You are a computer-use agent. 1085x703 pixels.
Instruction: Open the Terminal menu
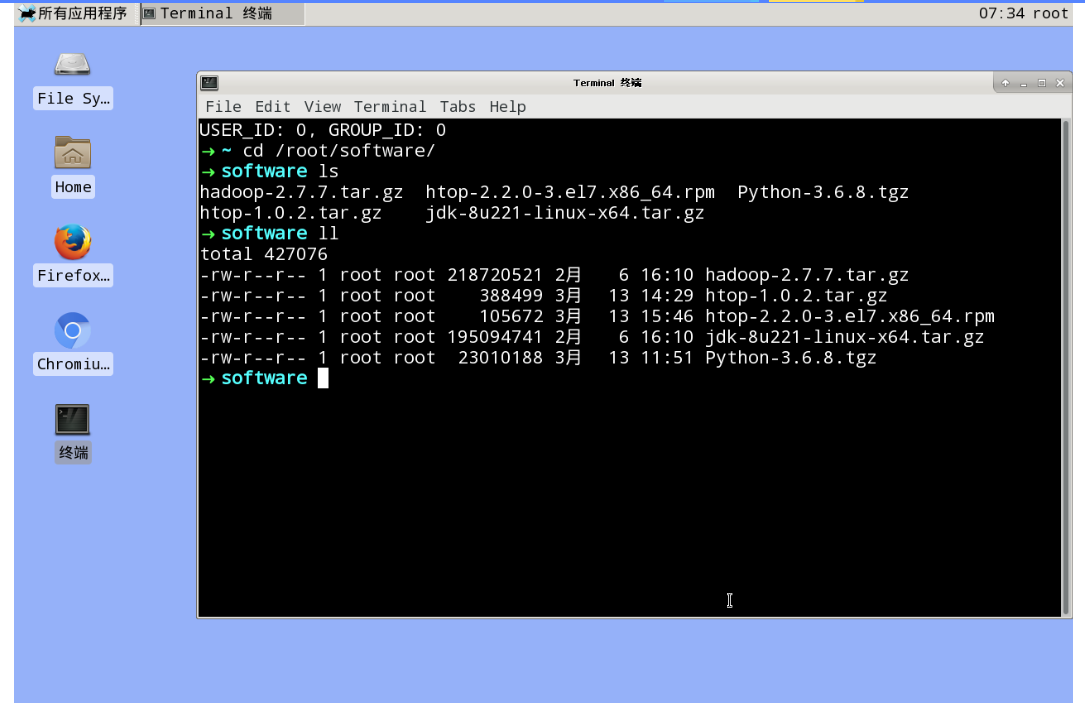(390, 107)
